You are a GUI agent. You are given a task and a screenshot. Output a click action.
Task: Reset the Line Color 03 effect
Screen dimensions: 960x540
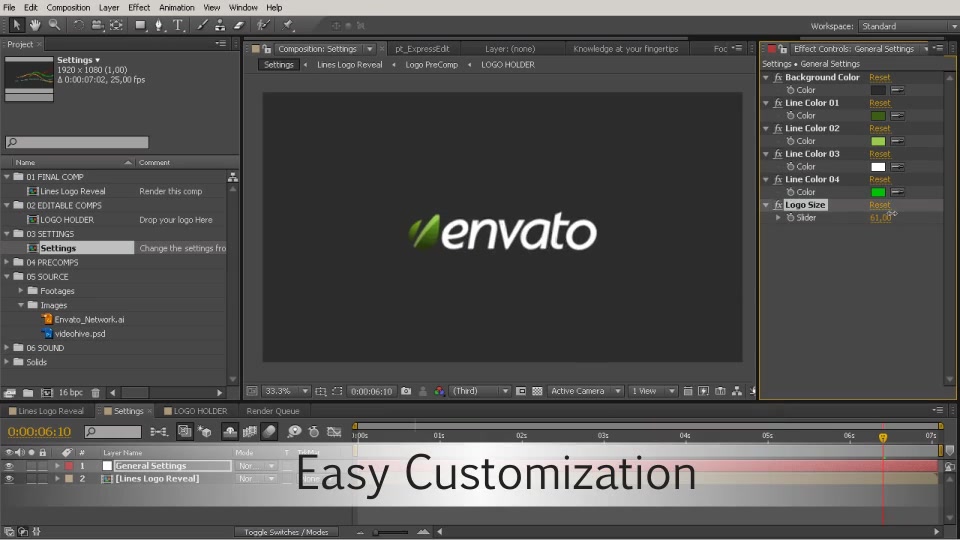[880, 154]
